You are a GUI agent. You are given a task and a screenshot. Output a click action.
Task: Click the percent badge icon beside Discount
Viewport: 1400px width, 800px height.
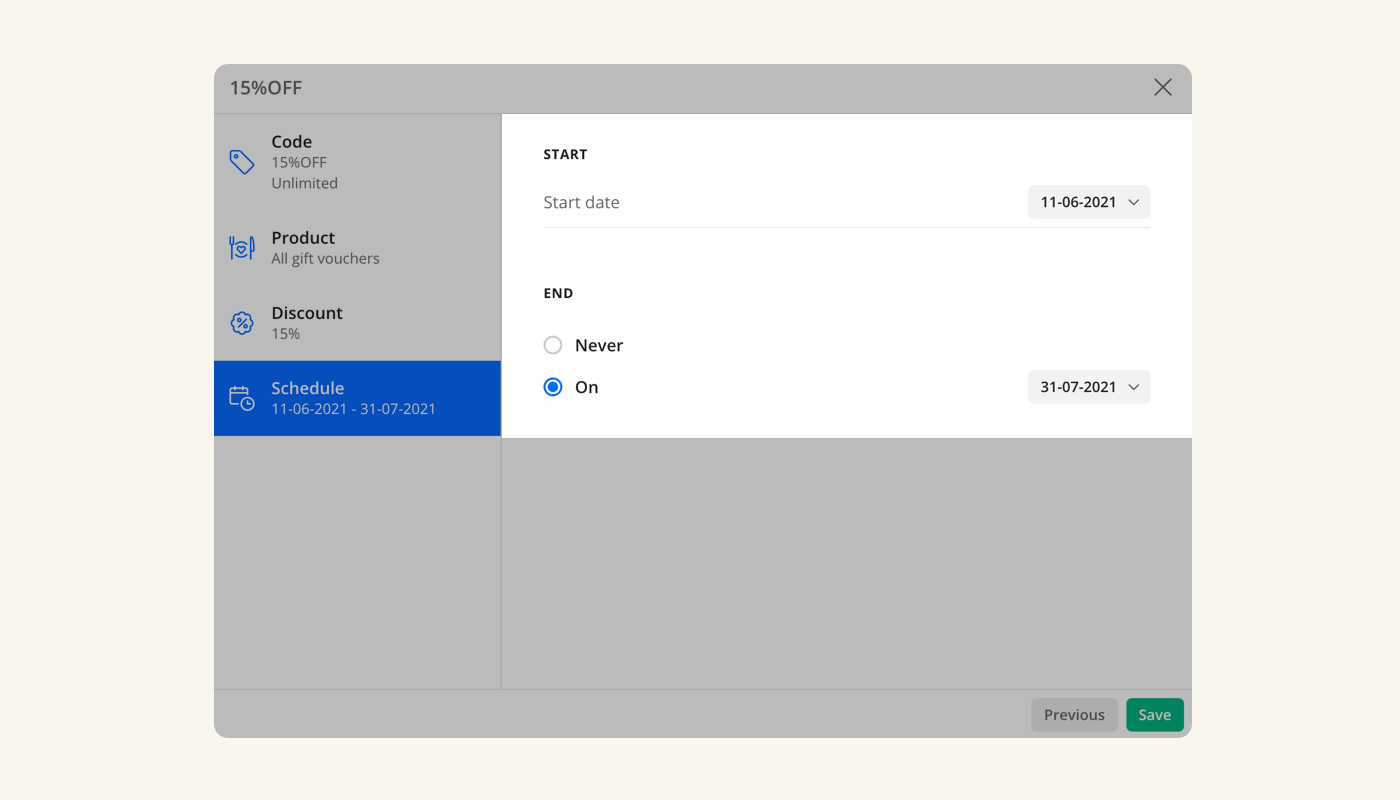coord(242,323)
